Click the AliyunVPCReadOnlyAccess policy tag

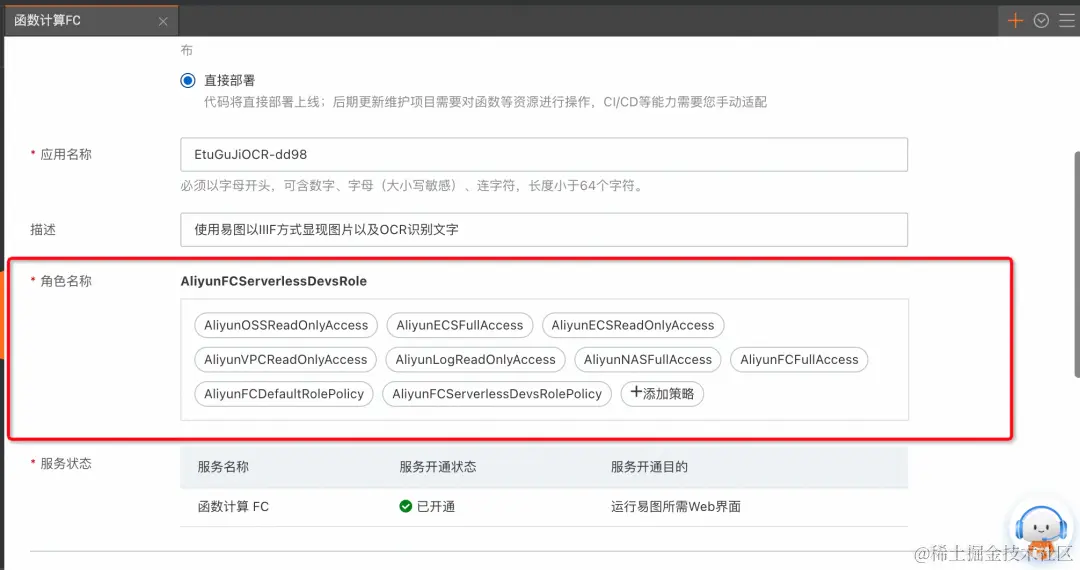click(285, 359)
